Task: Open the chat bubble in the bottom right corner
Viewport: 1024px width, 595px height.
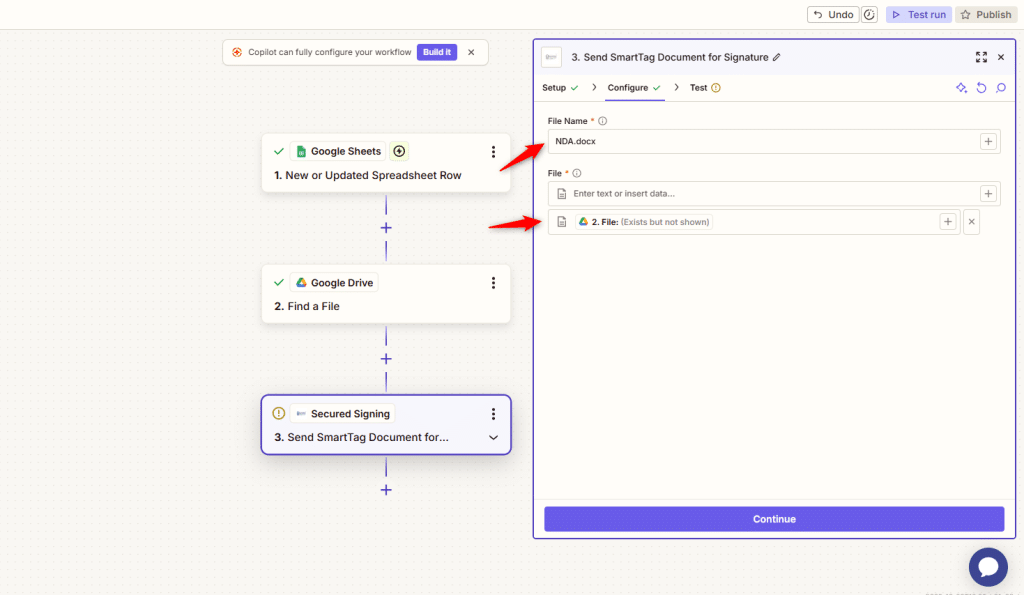Action: pyautogui.click(x=988, y=566)
